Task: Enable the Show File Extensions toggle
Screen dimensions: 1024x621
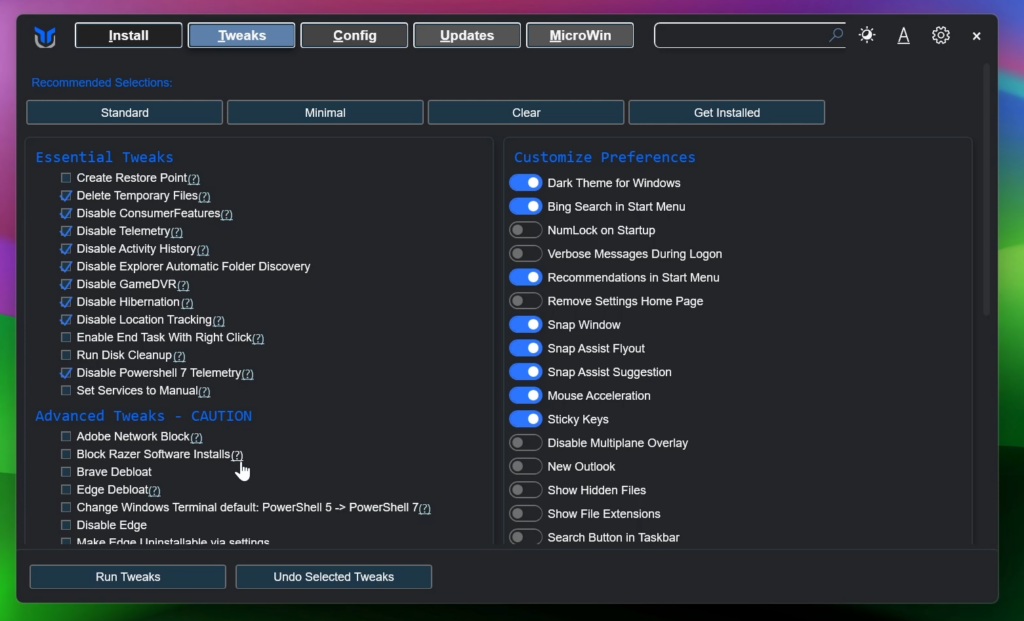Action: 525,514
